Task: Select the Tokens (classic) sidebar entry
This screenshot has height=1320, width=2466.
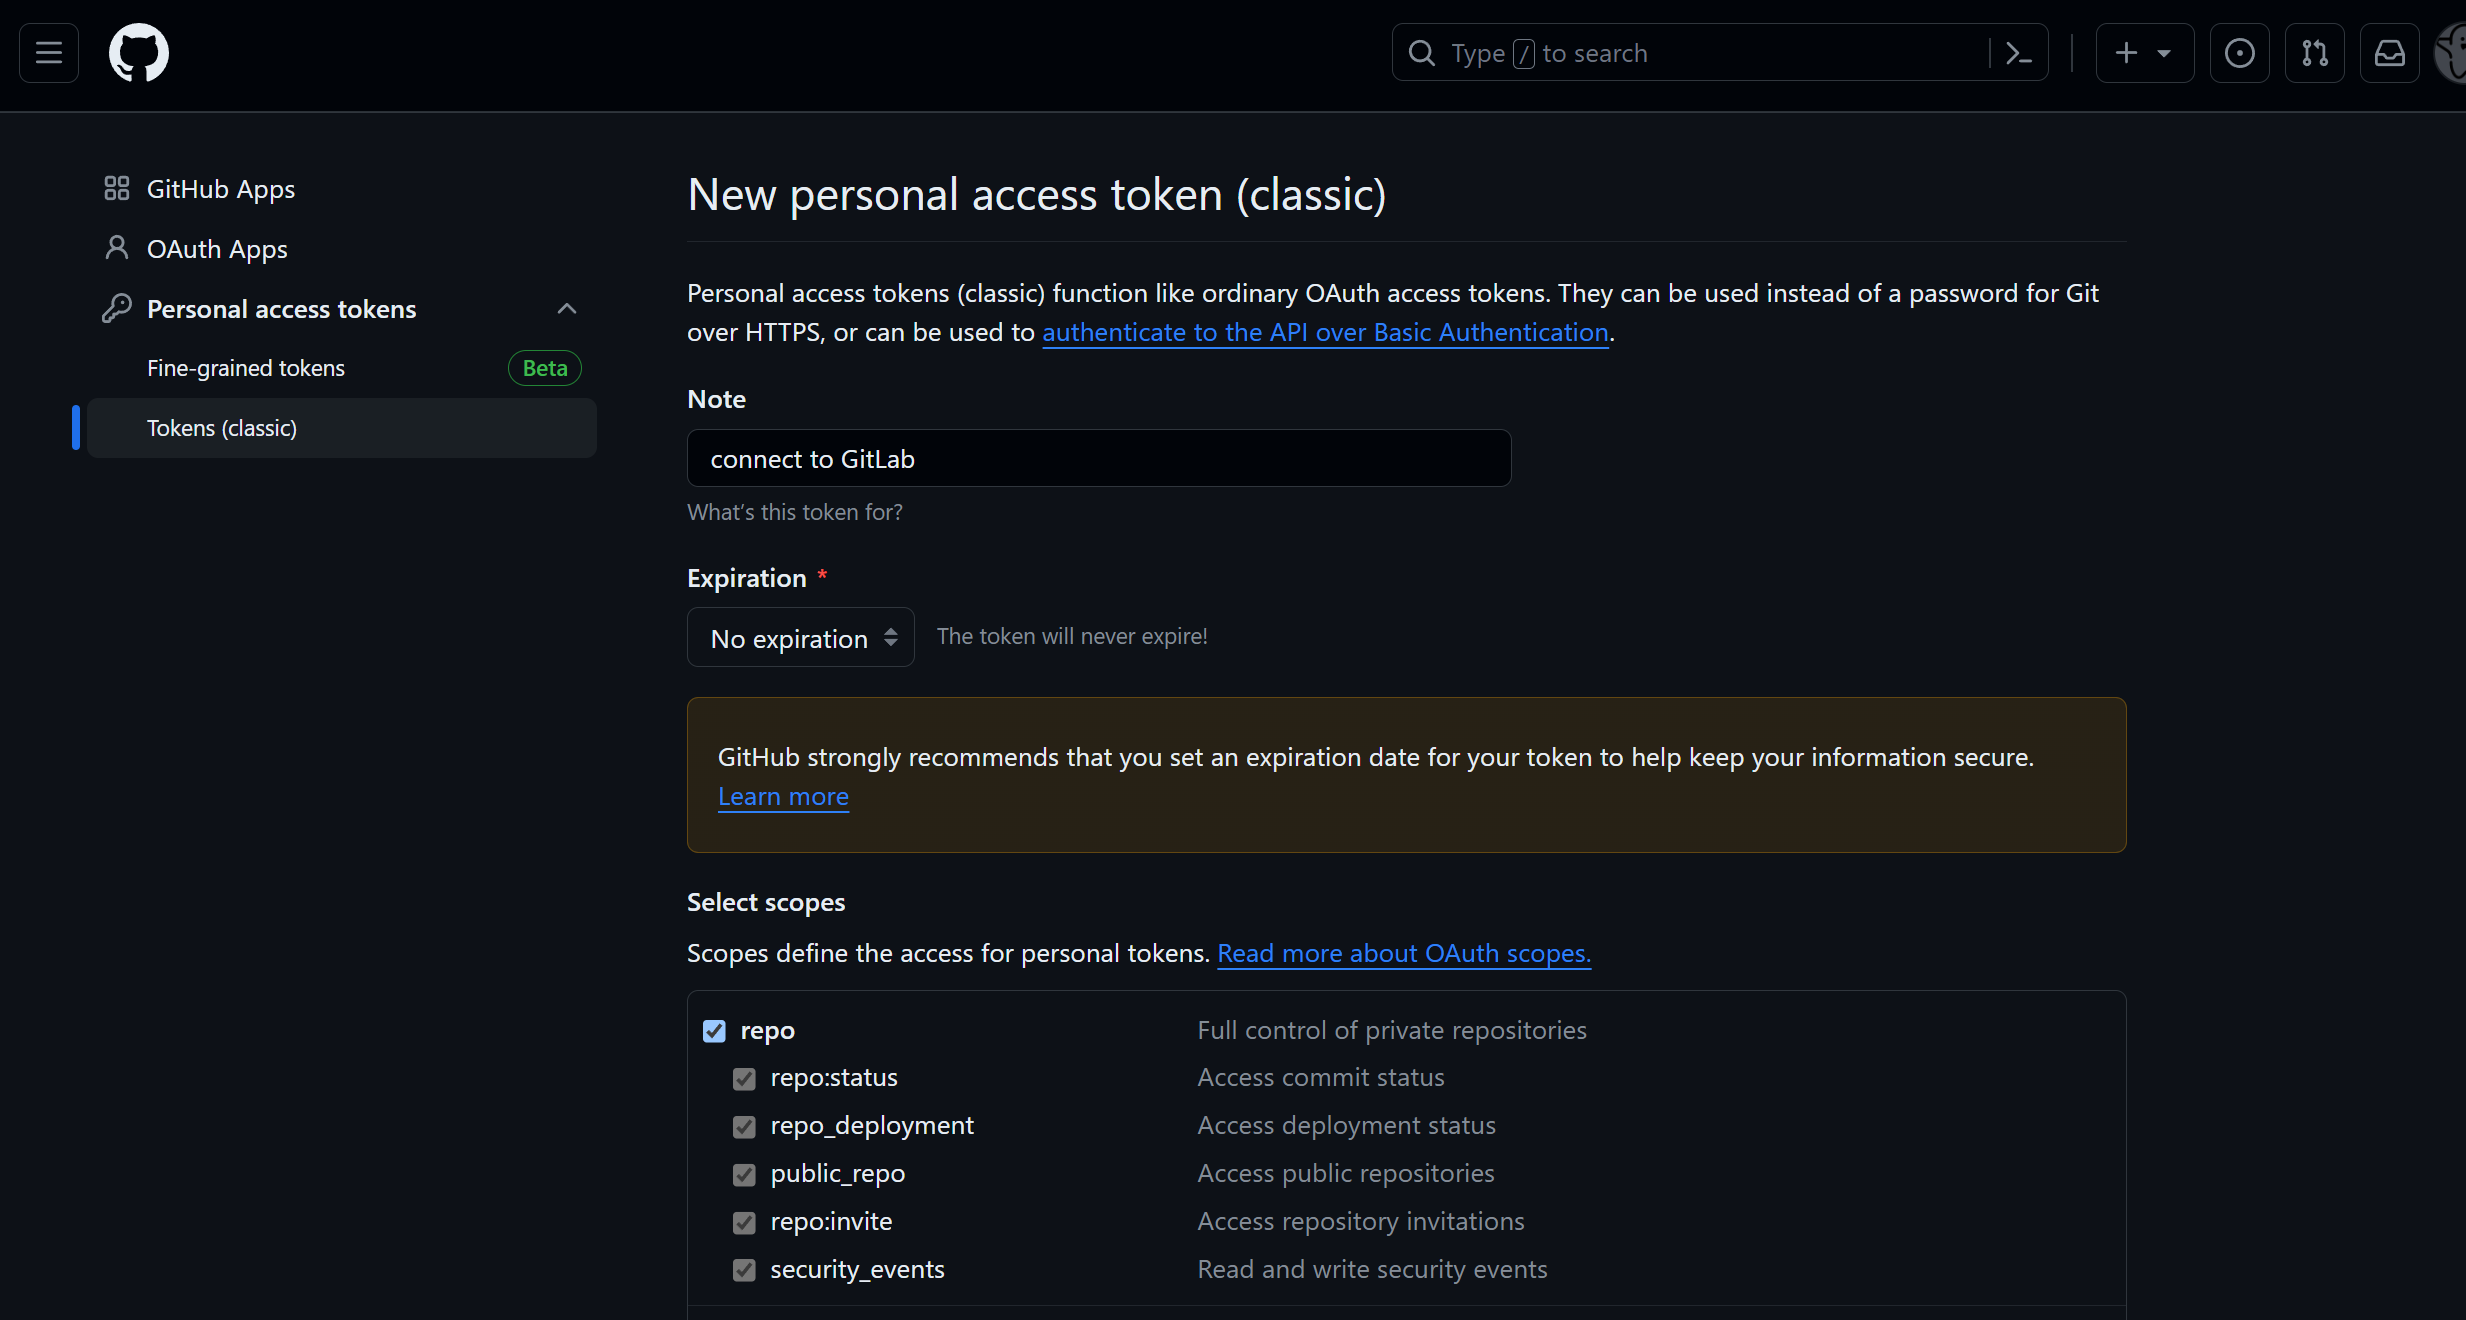Action: 221,427
